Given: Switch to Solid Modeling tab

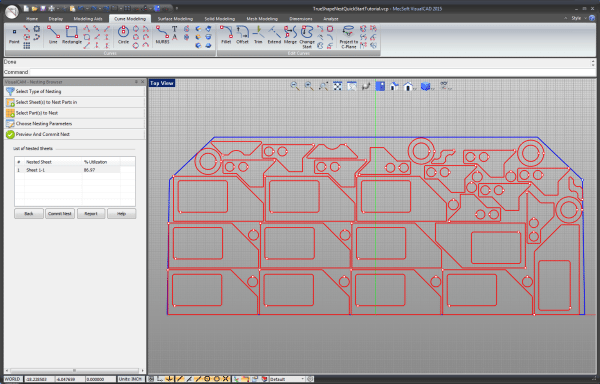Looking at the screenshot, I should point(220,19).
